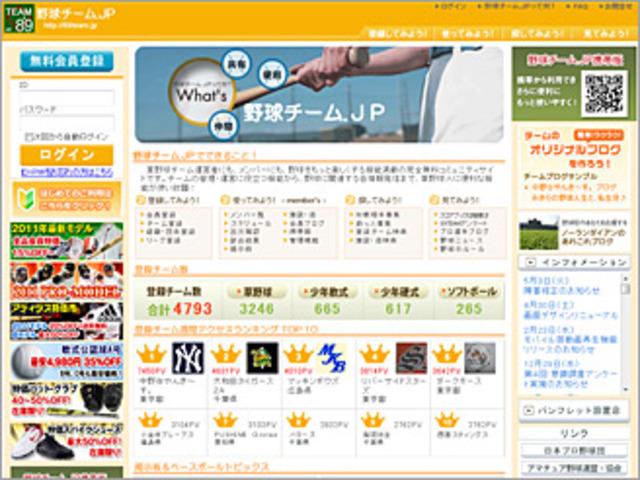The width and height of the screenshot is (640, 480).
Task: Focus the ID input field
Action: pyautogui.click(x=68, y=98)
